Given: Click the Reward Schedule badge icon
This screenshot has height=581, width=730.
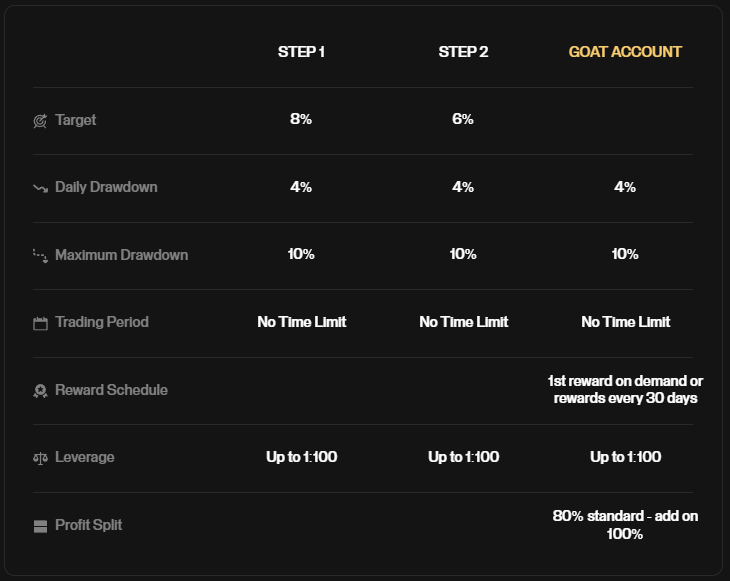Looking at the screenshot, I should tap(41, 391).
